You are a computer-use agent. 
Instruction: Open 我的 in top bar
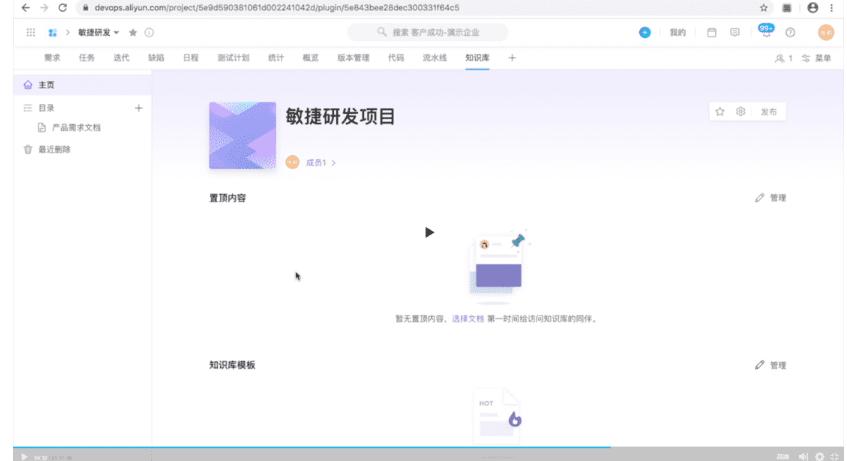click(677, 32)
